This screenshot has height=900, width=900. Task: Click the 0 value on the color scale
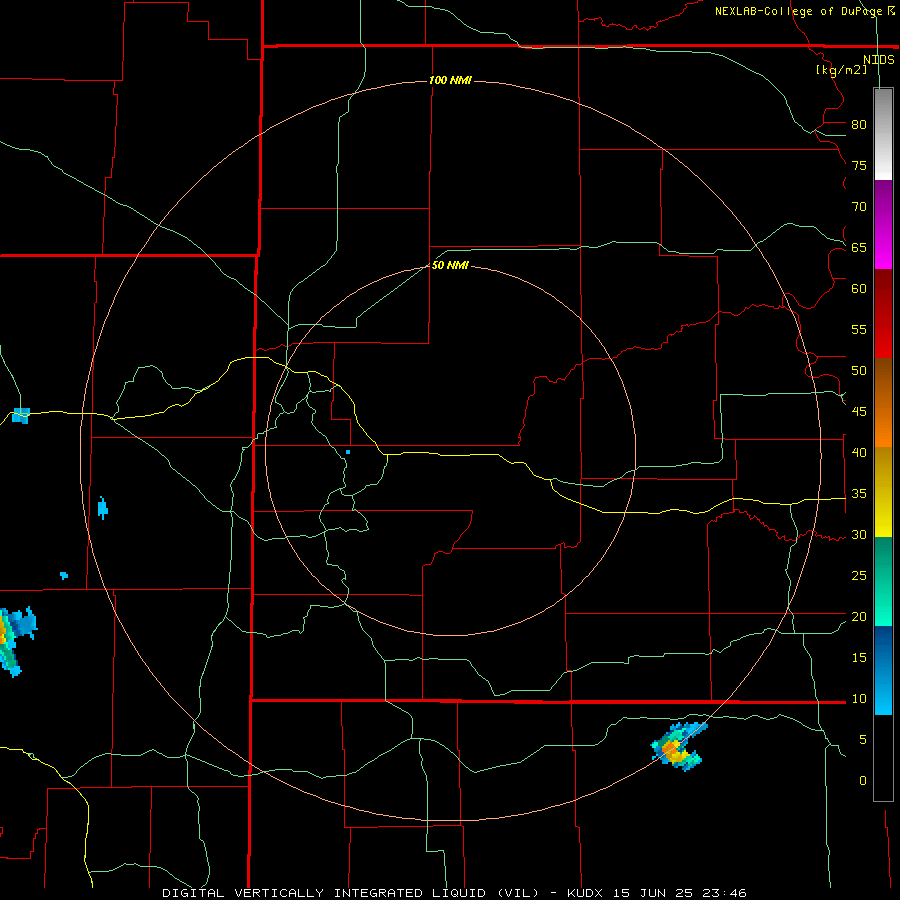[x=863, y=781]
